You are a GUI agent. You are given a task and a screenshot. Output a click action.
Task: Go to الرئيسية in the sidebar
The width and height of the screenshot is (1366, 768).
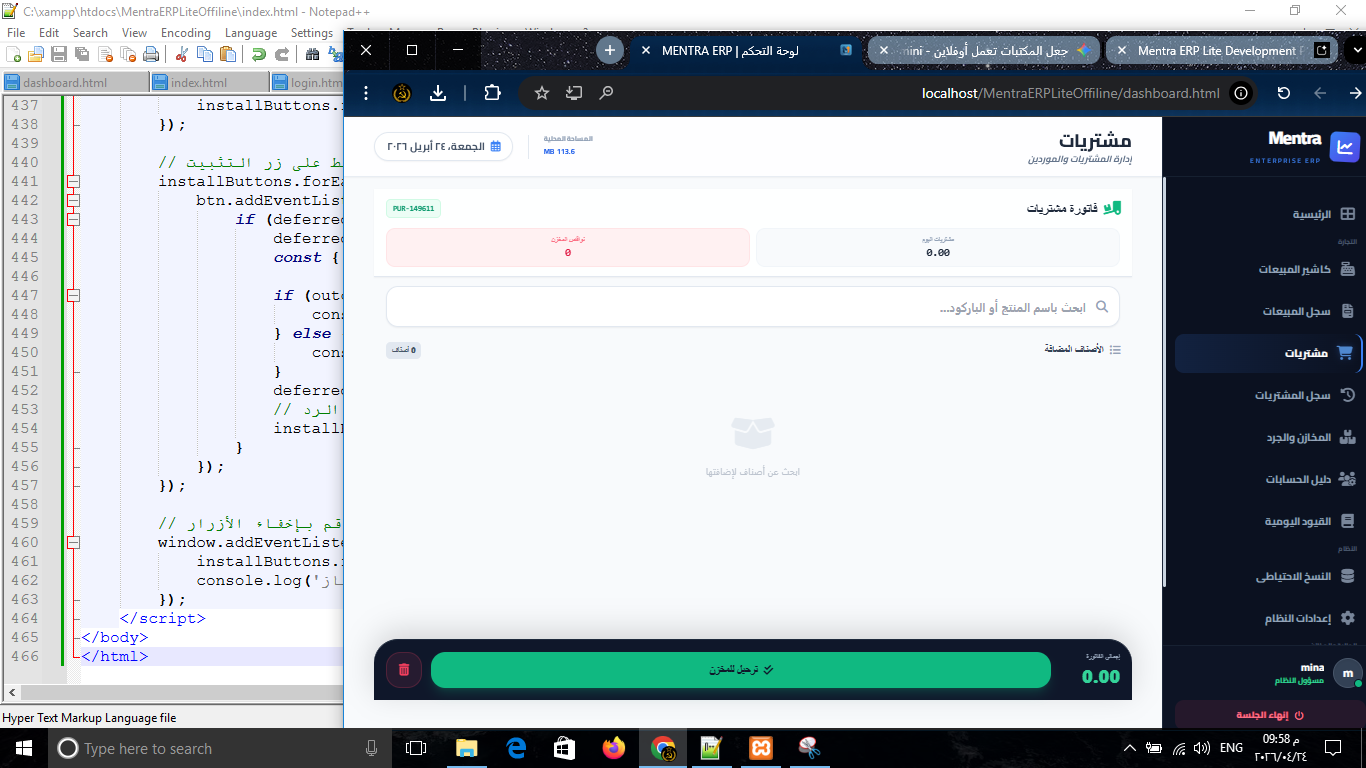(1268, 214)
